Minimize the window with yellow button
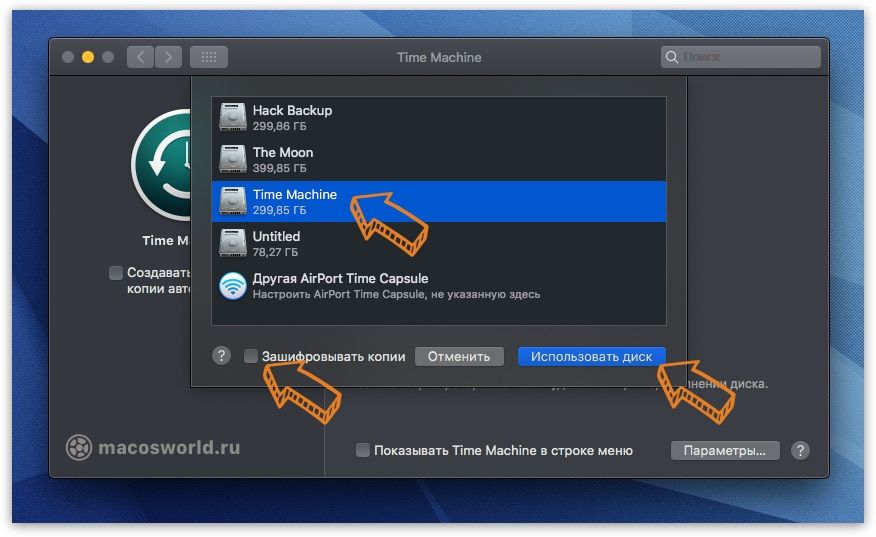Image resolution: width=876 pixels, height=537 pixels. 88,57
